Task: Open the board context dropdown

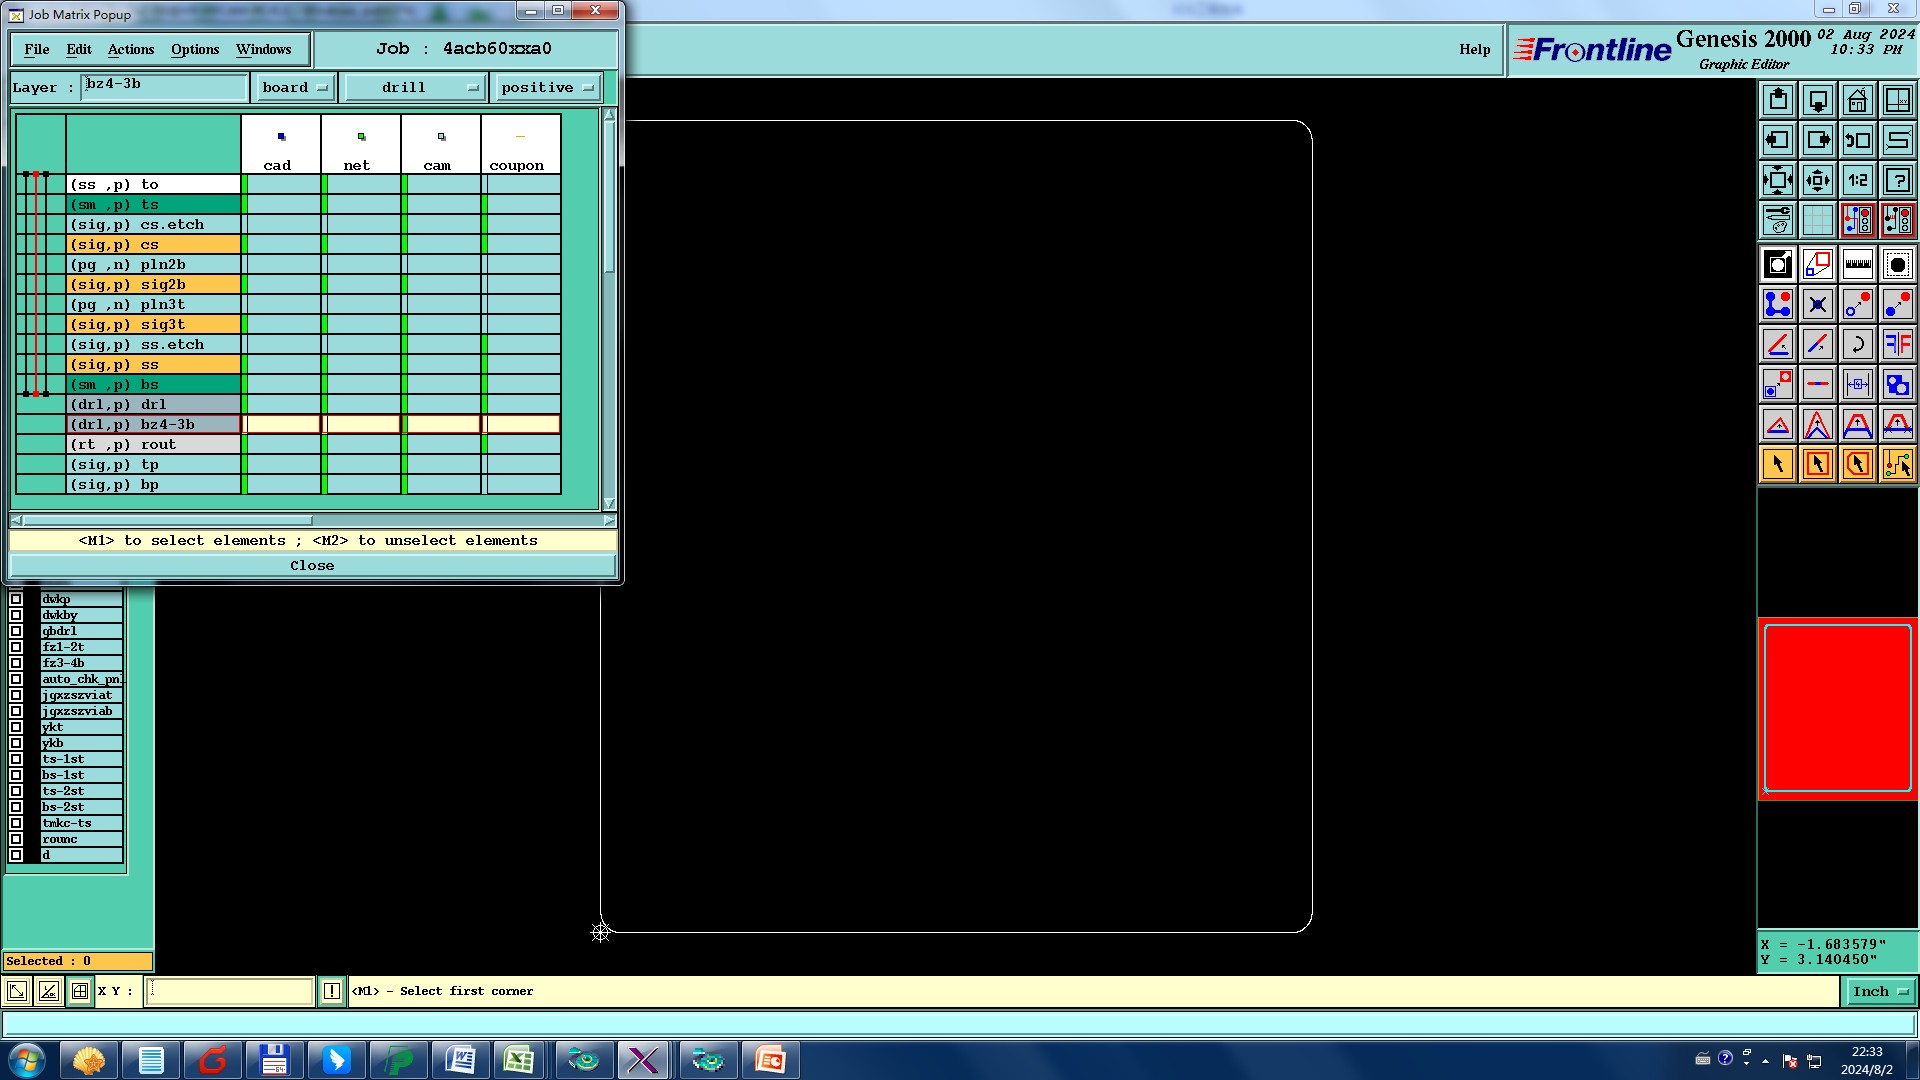Action: click(295, 88)
